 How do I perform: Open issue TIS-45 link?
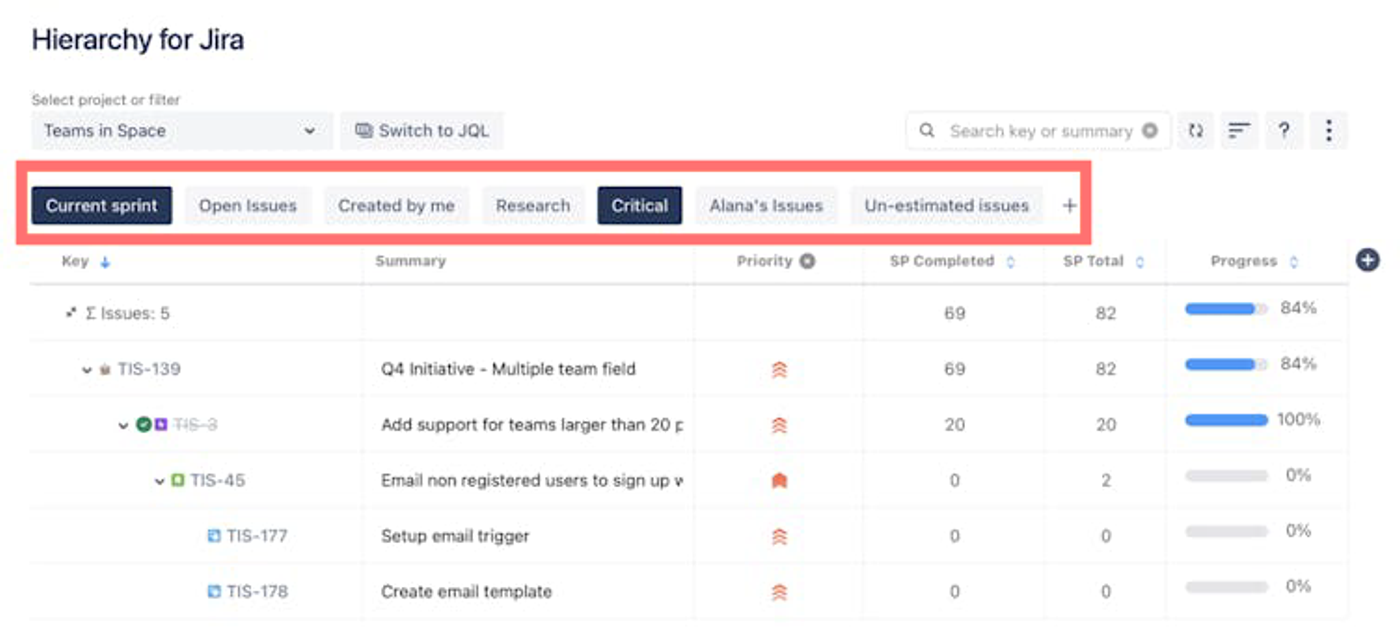[218, 481]
